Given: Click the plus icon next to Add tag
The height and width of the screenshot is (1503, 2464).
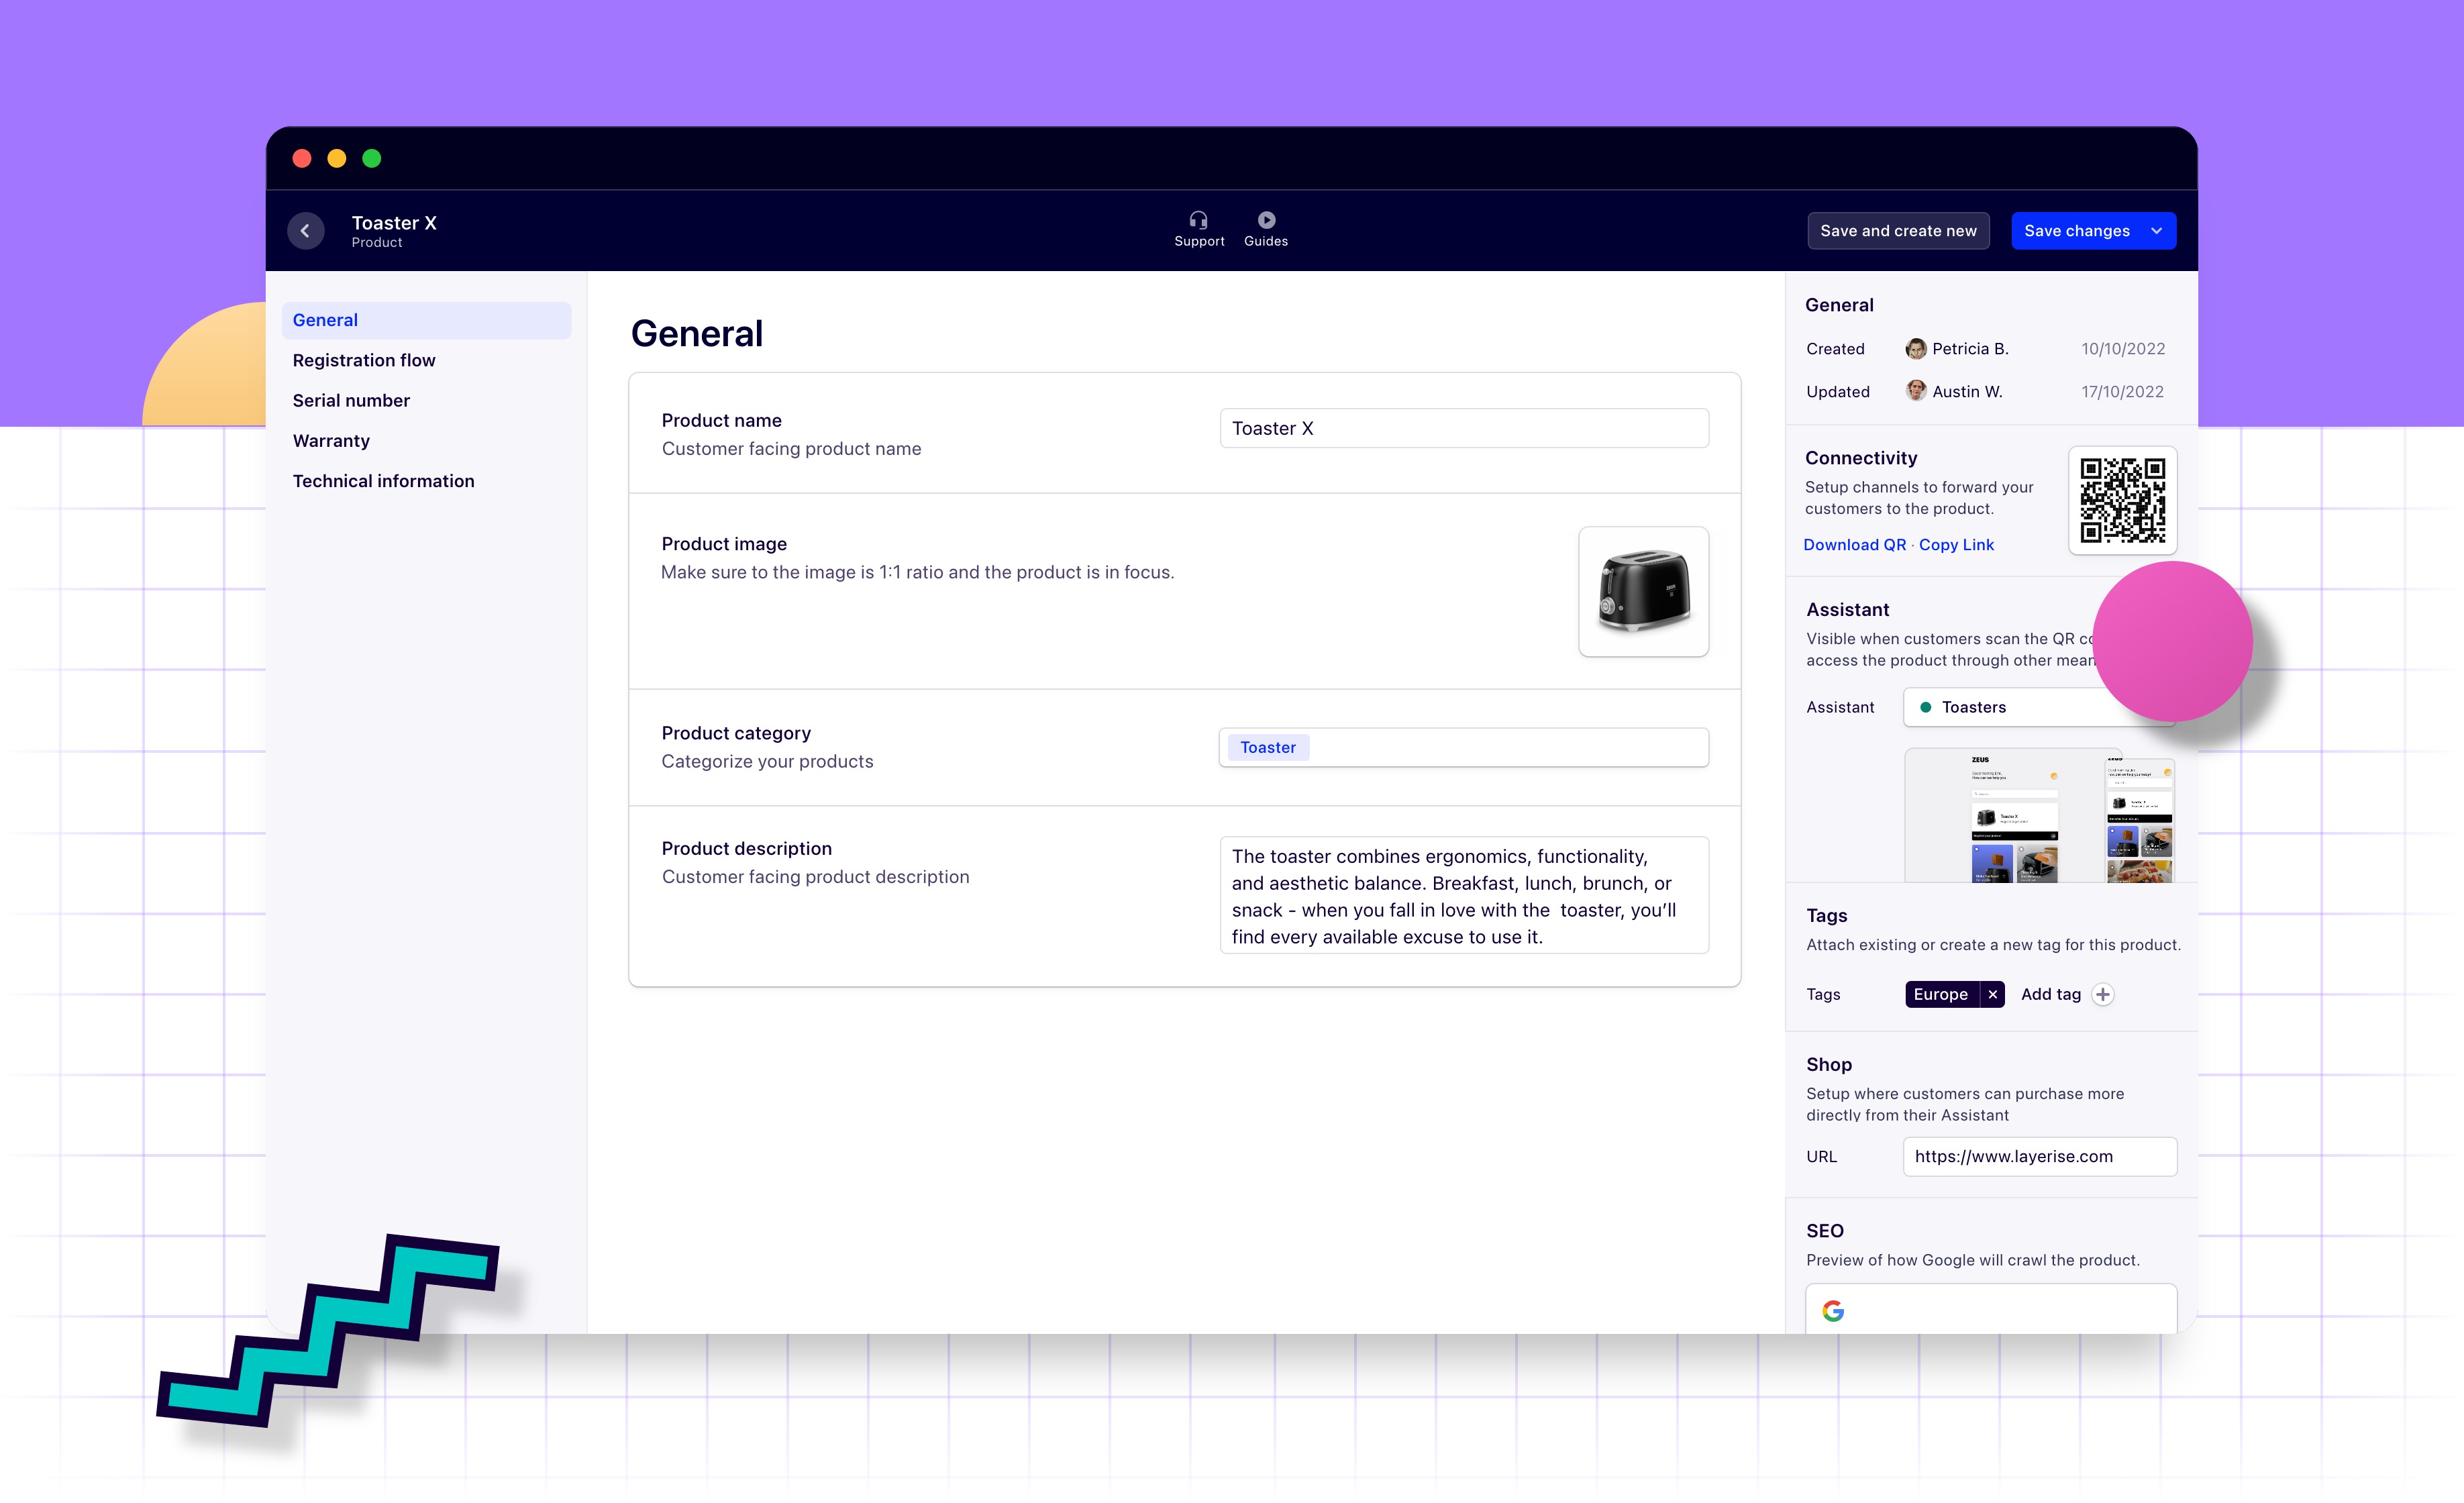Looking at the screenshot, I should tap(2103, 994).
